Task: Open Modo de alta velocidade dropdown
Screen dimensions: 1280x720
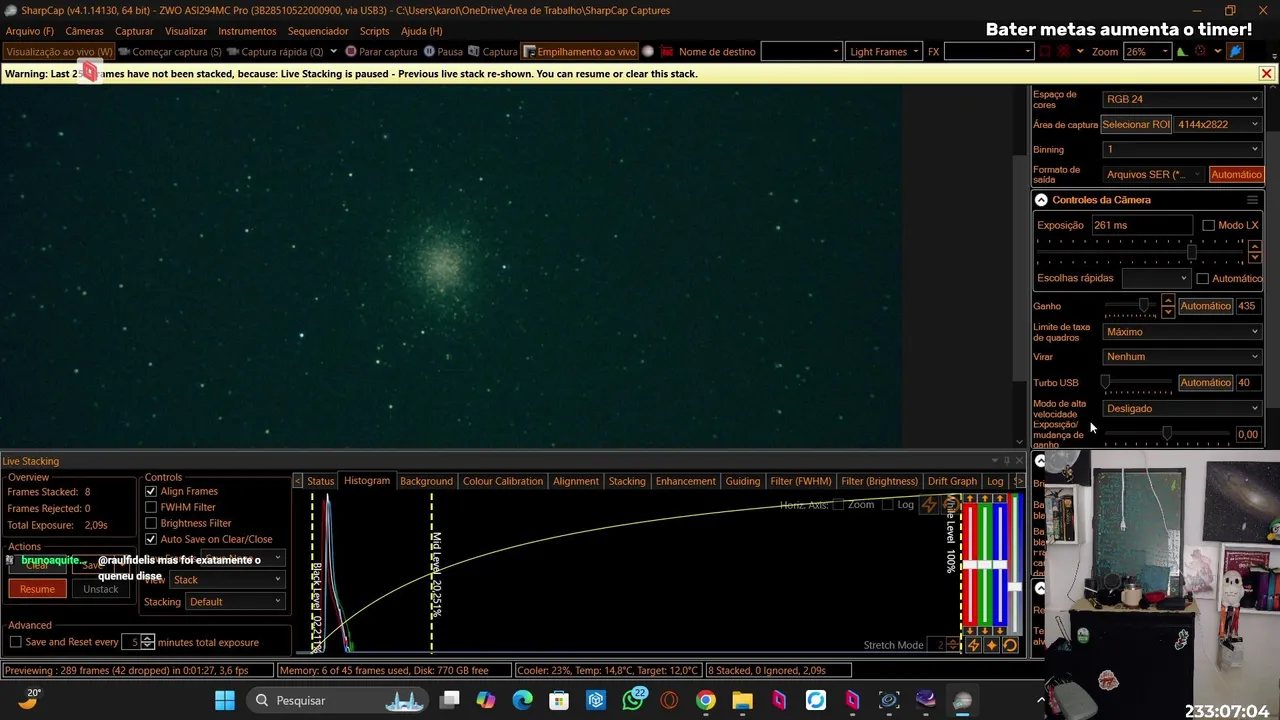Action: [1182, 409]
